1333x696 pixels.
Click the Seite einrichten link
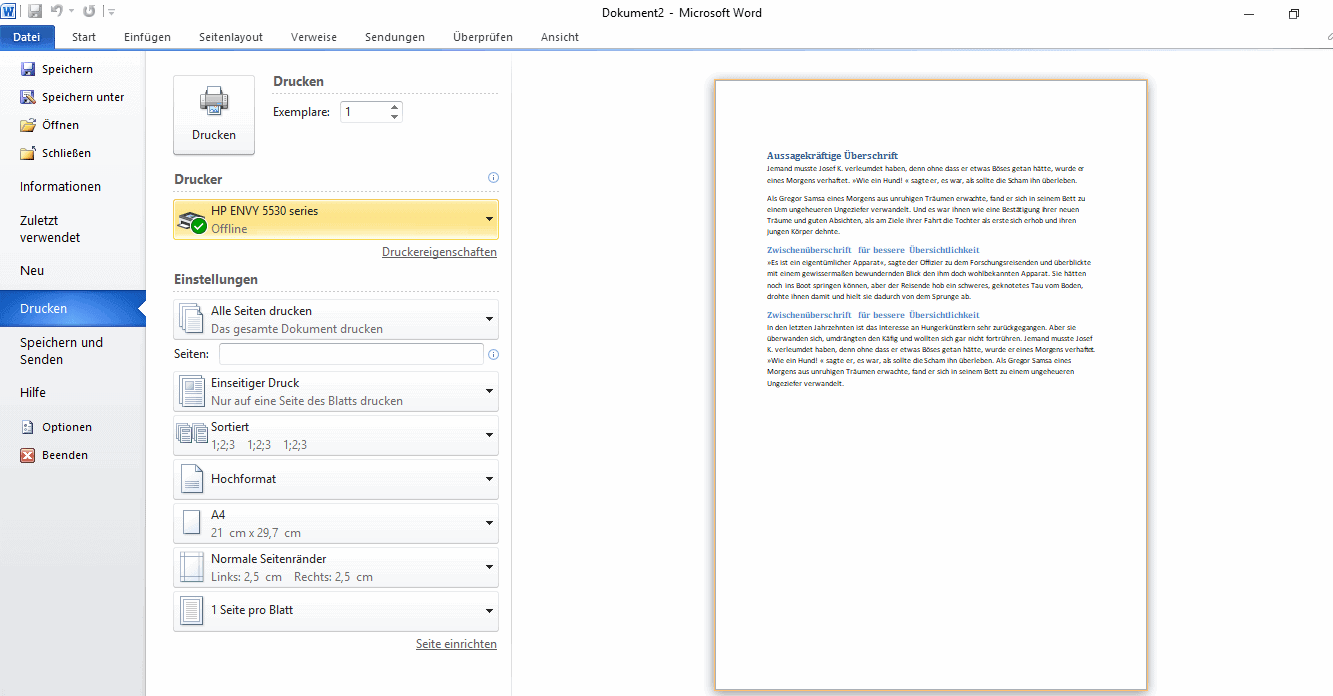point(456,643)
